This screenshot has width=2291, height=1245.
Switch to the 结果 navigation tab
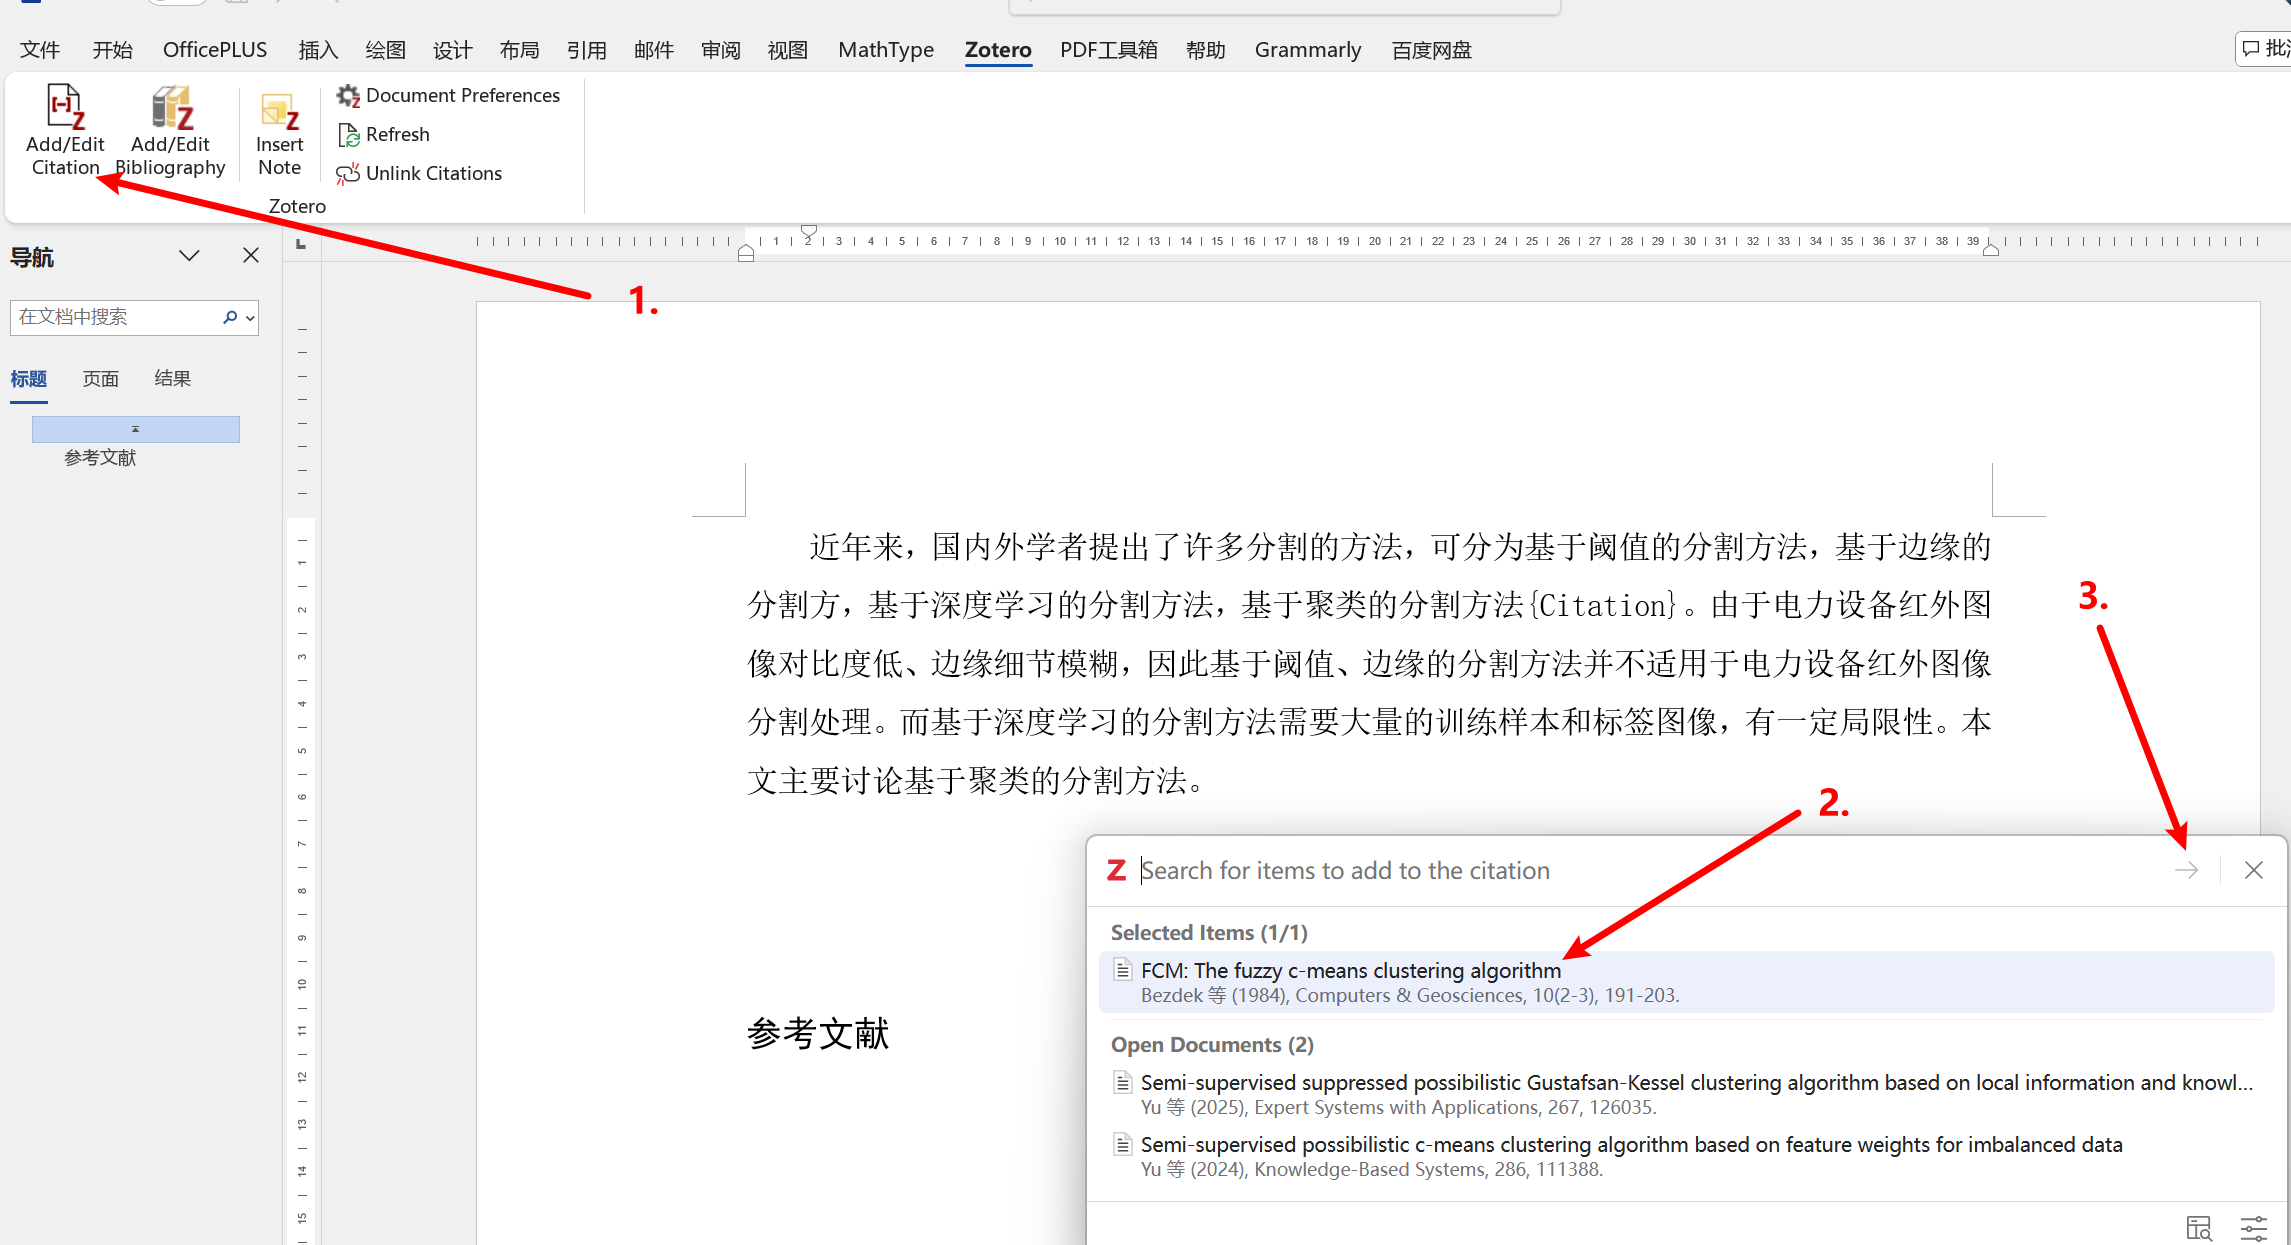(172, 379)
